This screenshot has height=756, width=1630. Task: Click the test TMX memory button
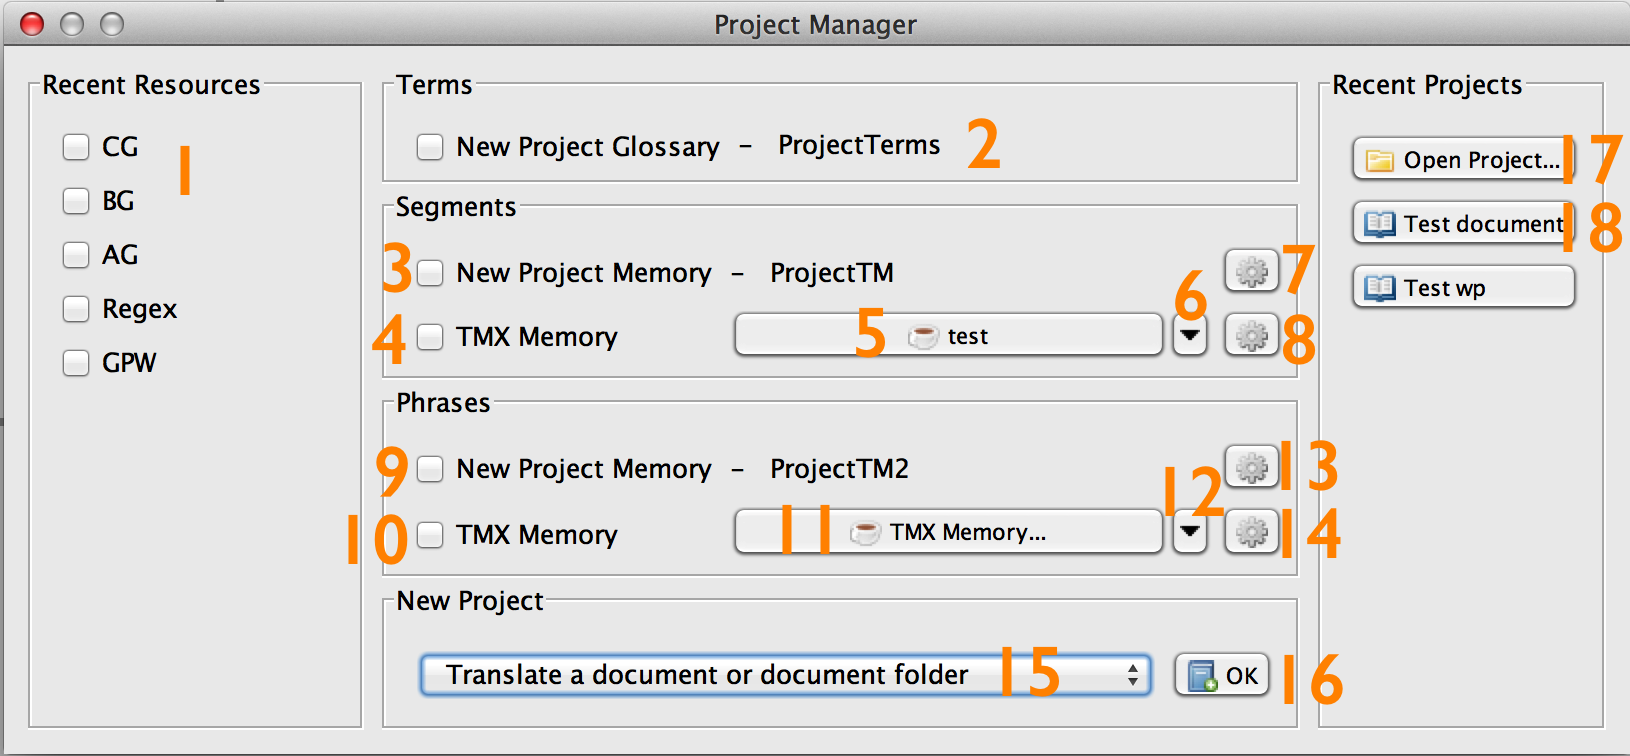(x=948, y=336)
